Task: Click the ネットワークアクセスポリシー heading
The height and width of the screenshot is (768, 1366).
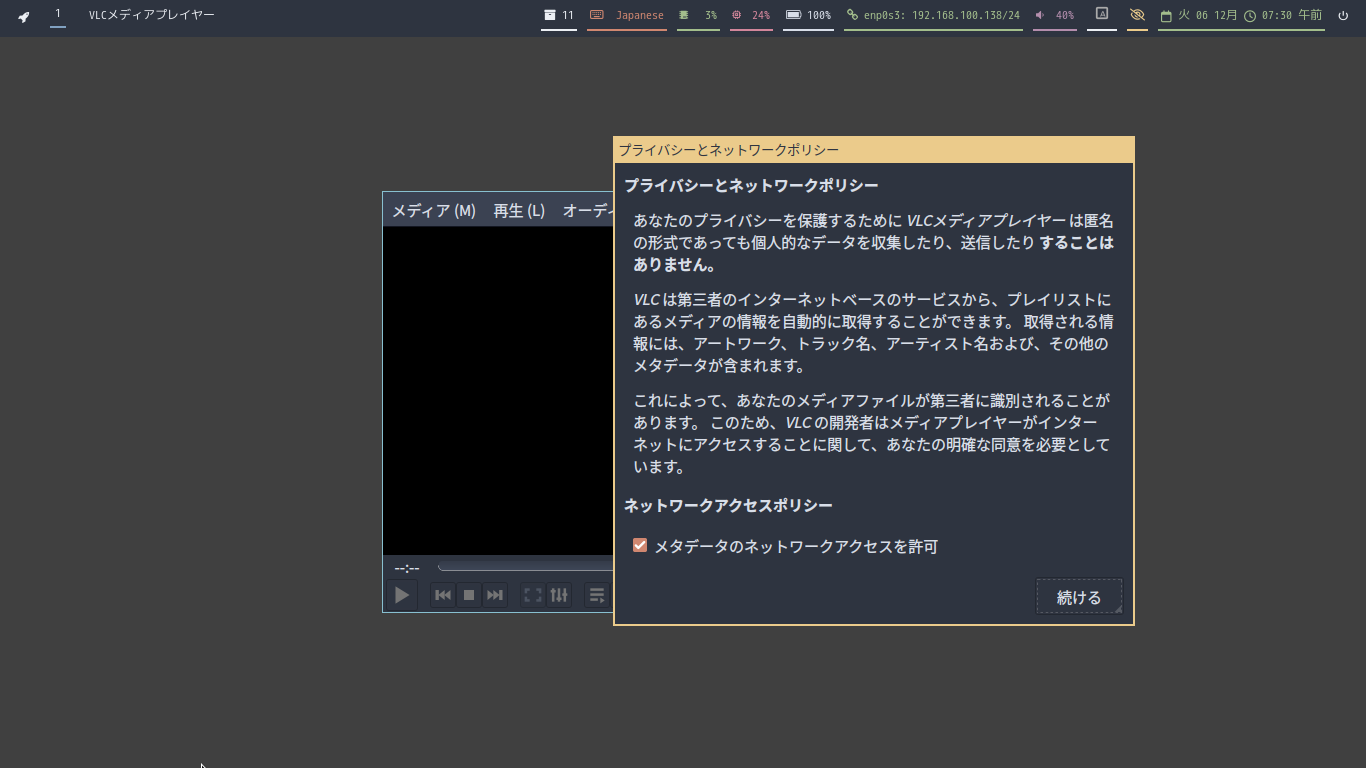Action: click(728, 506)
